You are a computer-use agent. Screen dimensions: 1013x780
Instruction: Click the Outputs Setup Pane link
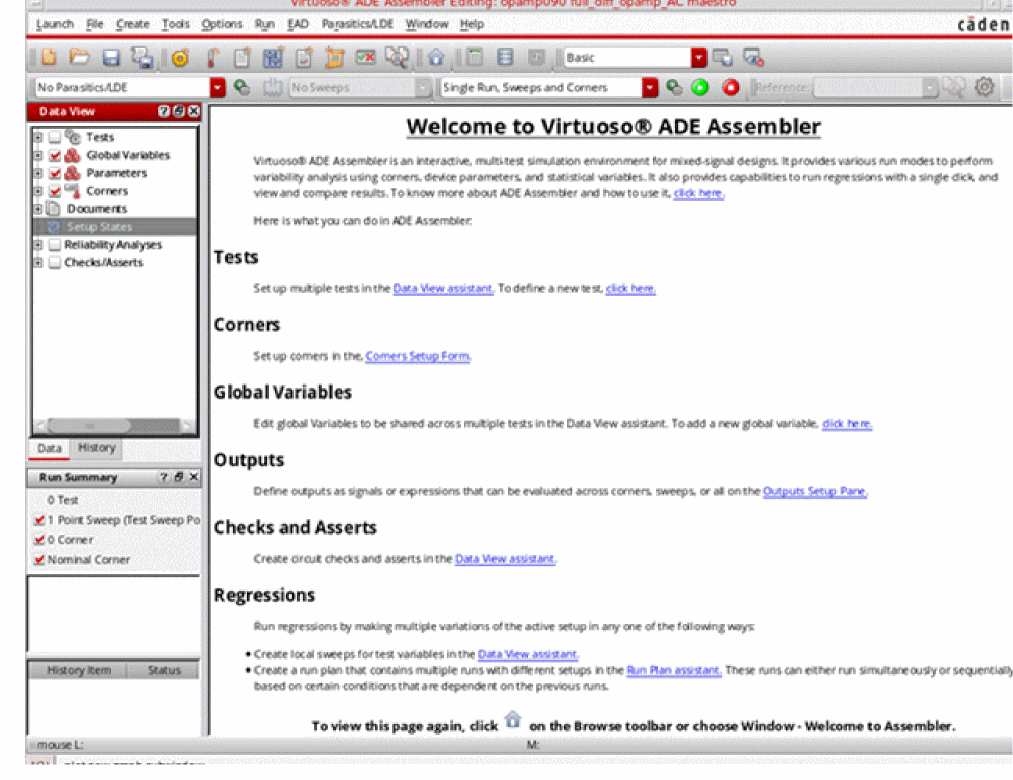click(x=815, y=491)
